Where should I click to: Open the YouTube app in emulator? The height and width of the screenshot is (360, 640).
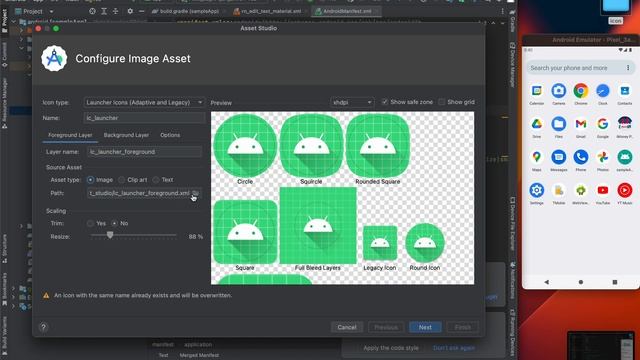(x=603, y=190)
